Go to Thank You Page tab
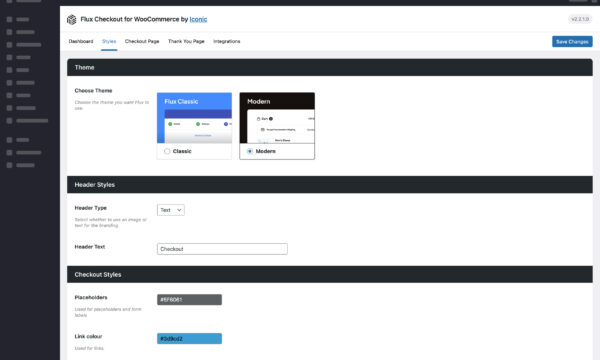Image resolution: width=600 pixels, height=360 pixels. pos(186,41)
